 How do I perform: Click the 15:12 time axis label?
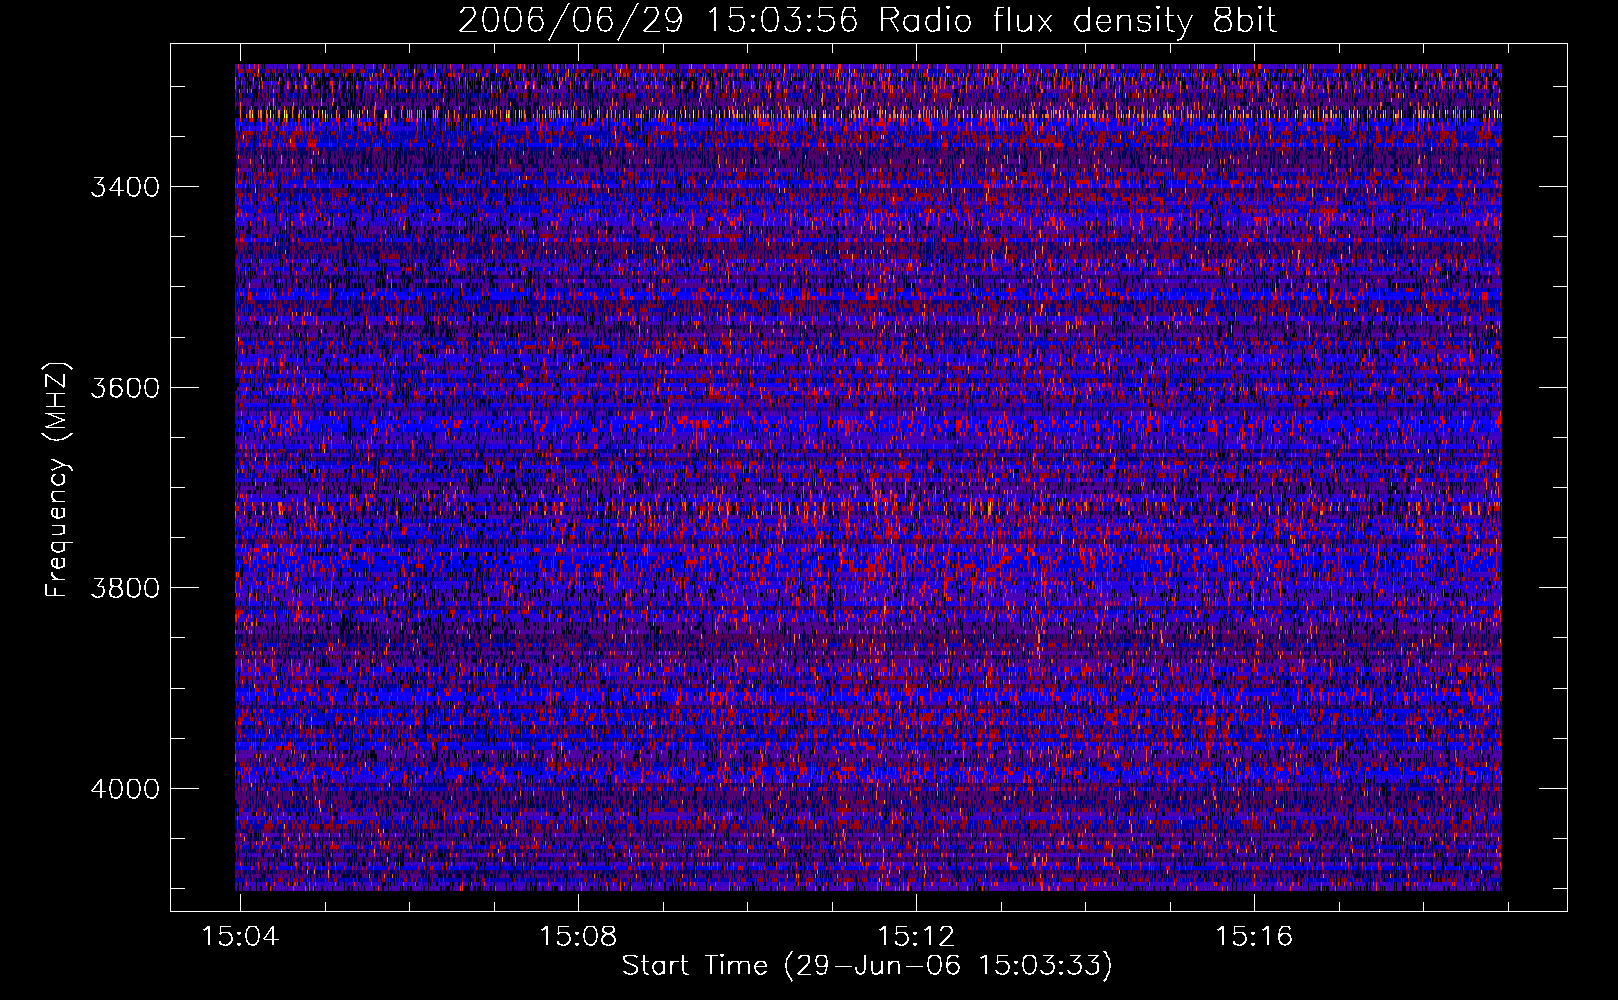(x=916, y=936)
